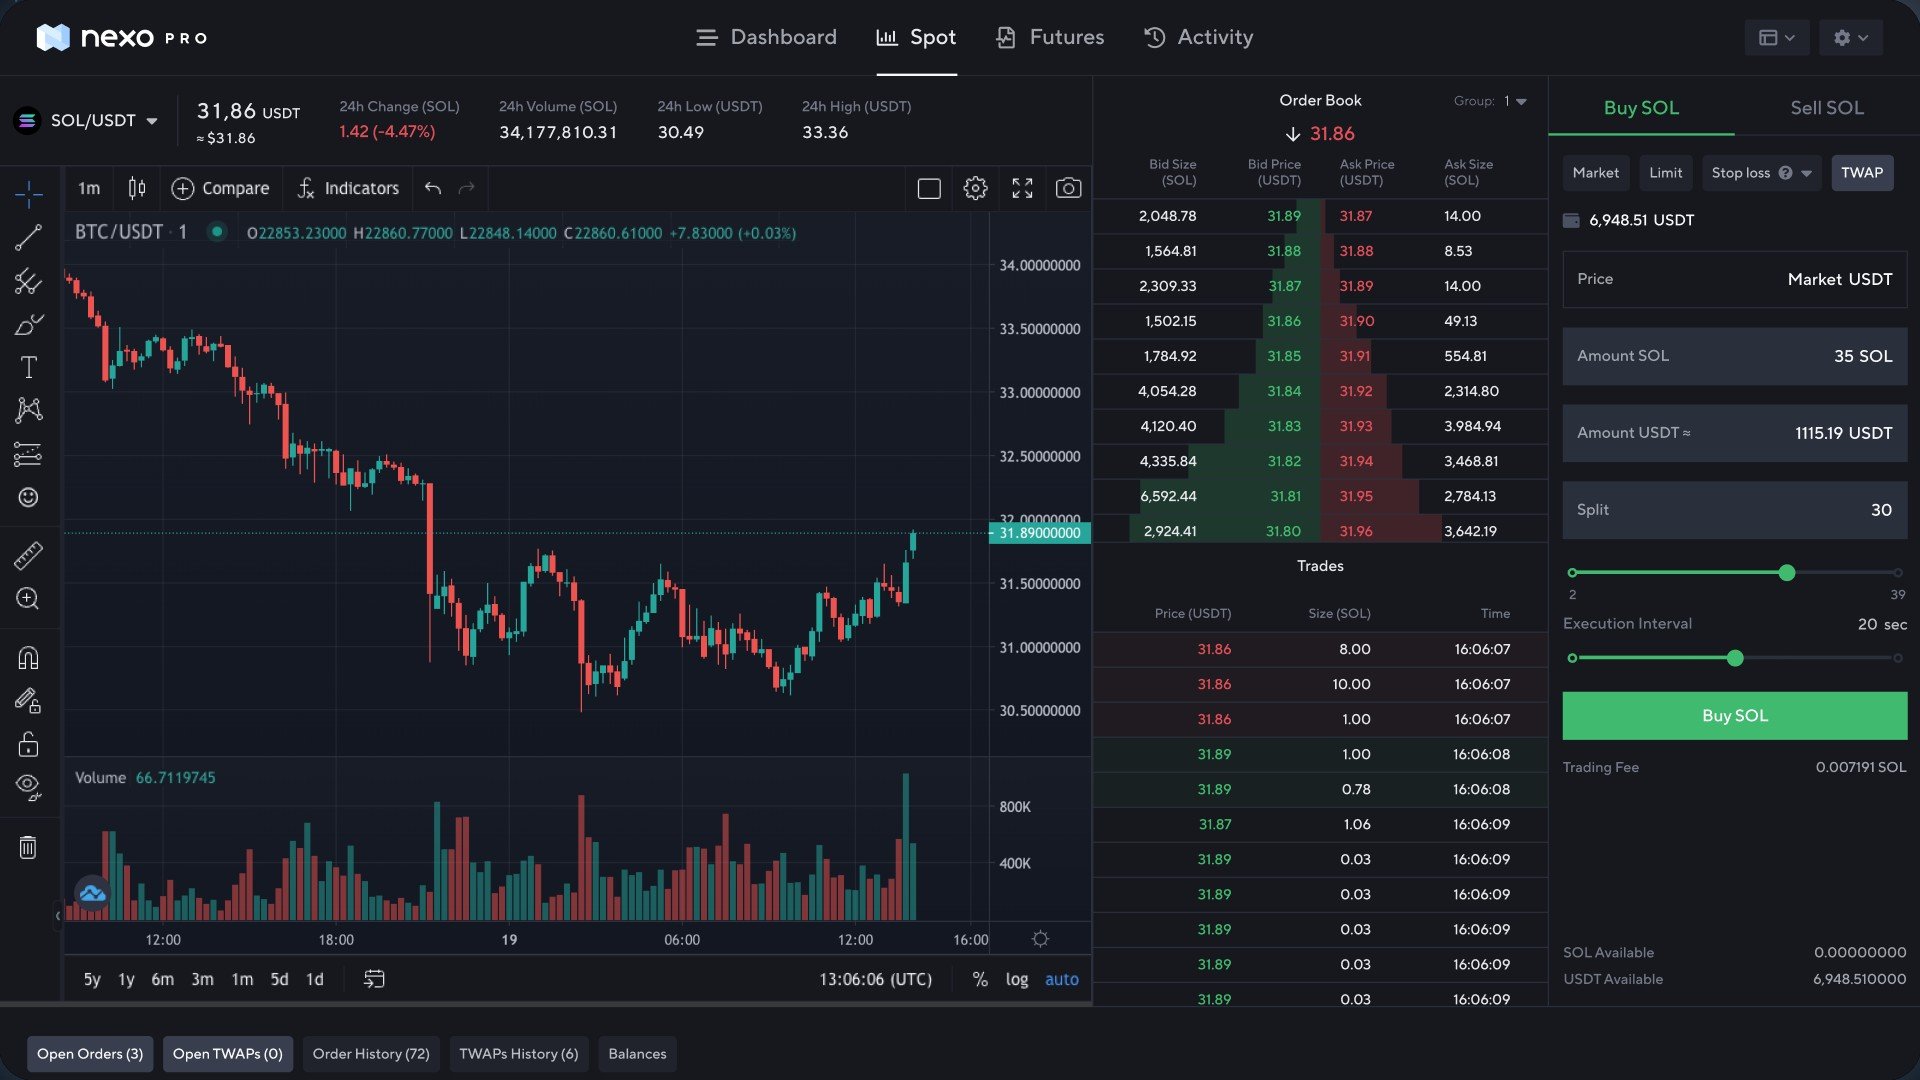Image resolution: width=1920 pixels, height=1080 pixels.
Task: Choose the Limit order type
Action: click(x=1665, y=173)
